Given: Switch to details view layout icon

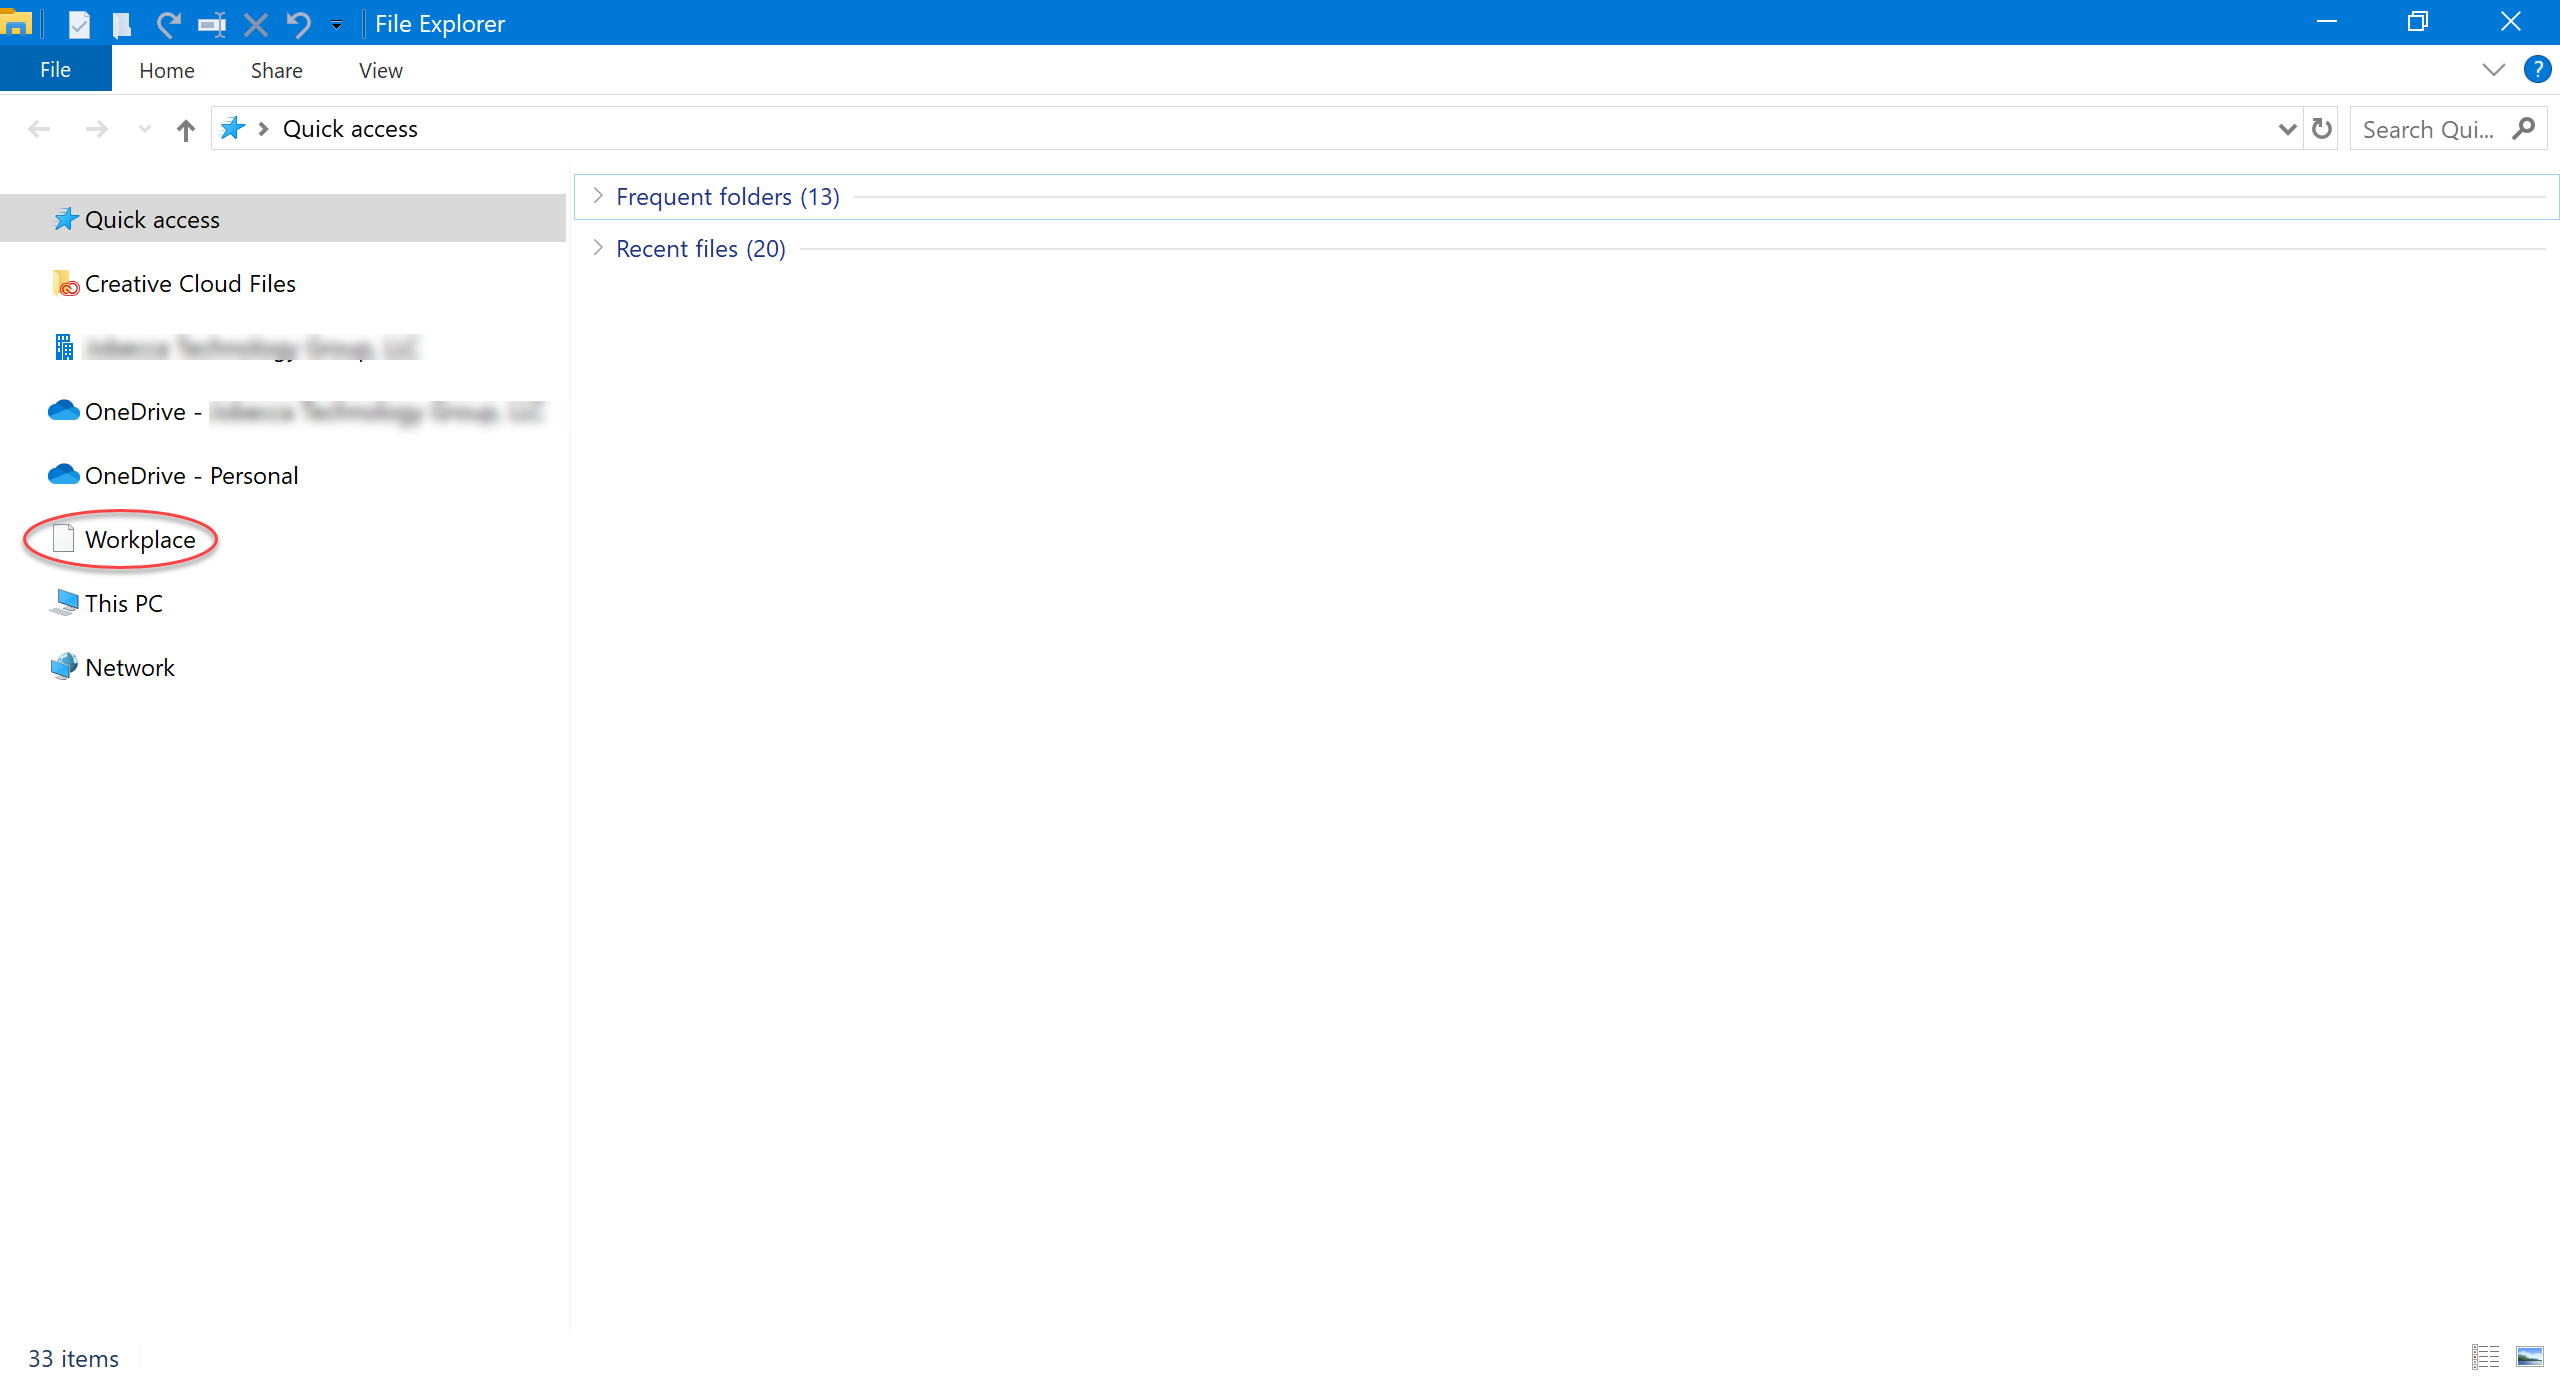Looking at the screenshot, I should point(2485,1357).
